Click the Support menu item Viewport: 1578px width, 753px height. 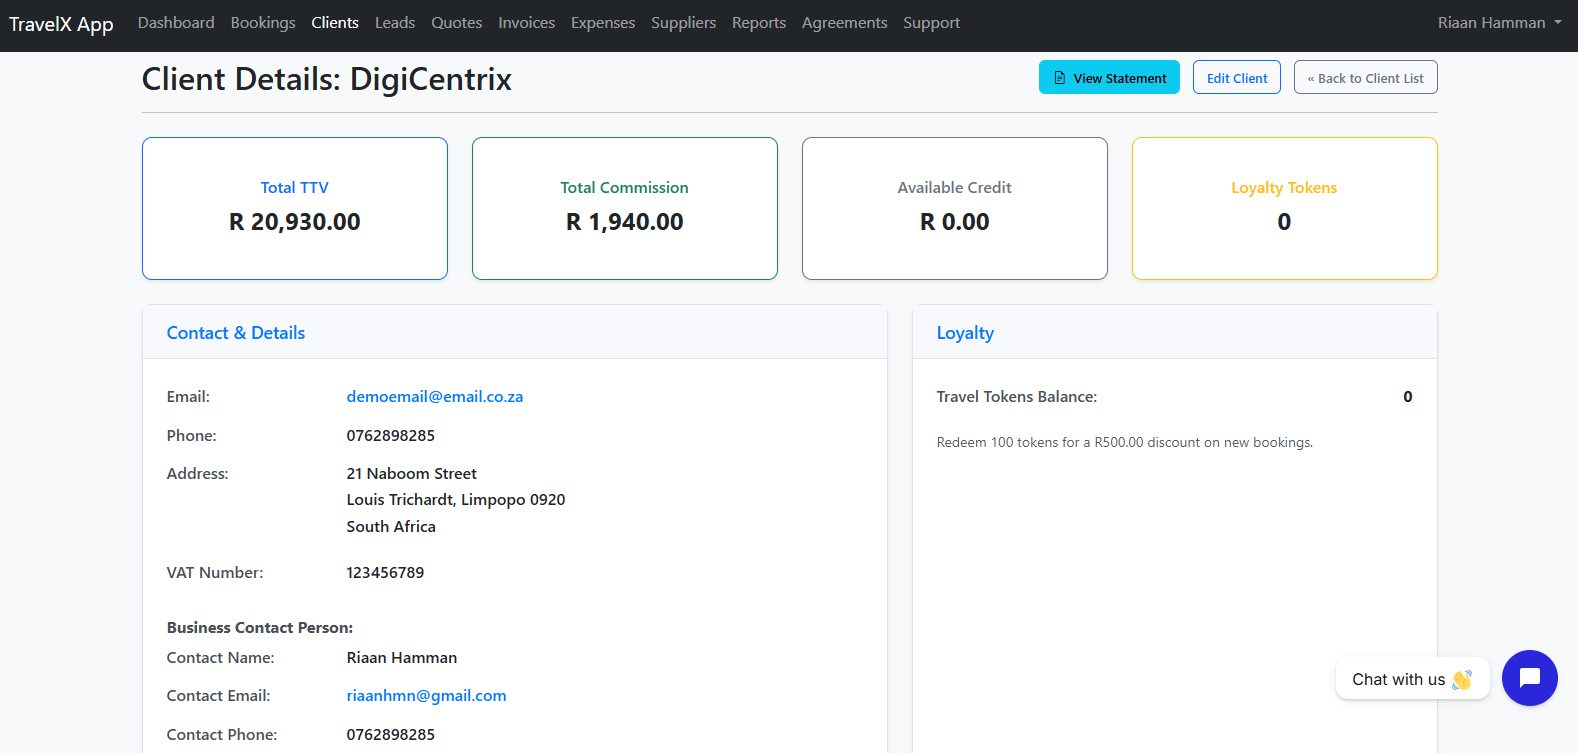click(x=931, y=23)
